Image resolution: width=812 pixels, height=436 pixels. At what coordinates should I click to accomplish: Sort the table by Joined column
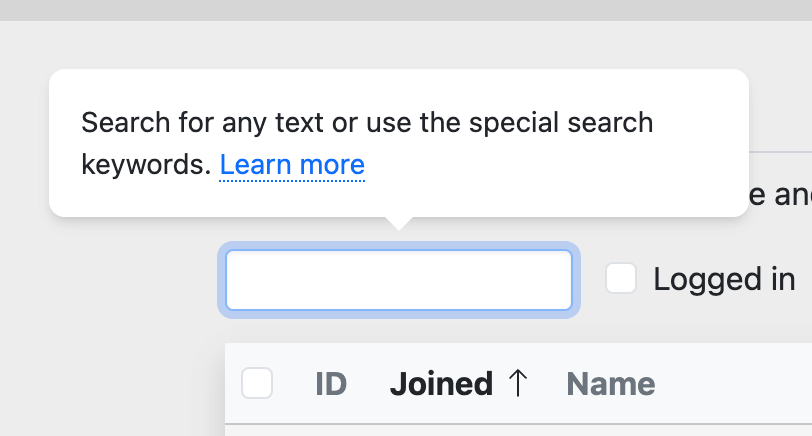click(441, 383)
